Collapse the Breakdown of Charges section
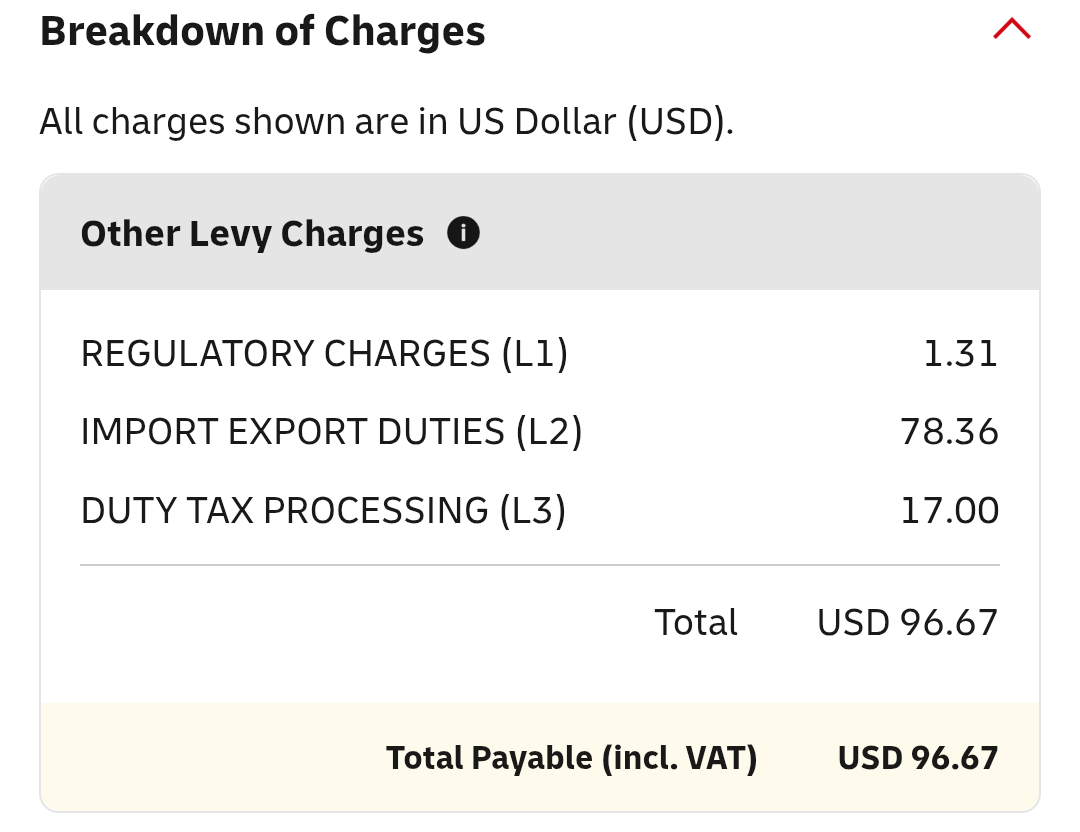Viewport: 1080px width, 832px height. point(1011,29)
